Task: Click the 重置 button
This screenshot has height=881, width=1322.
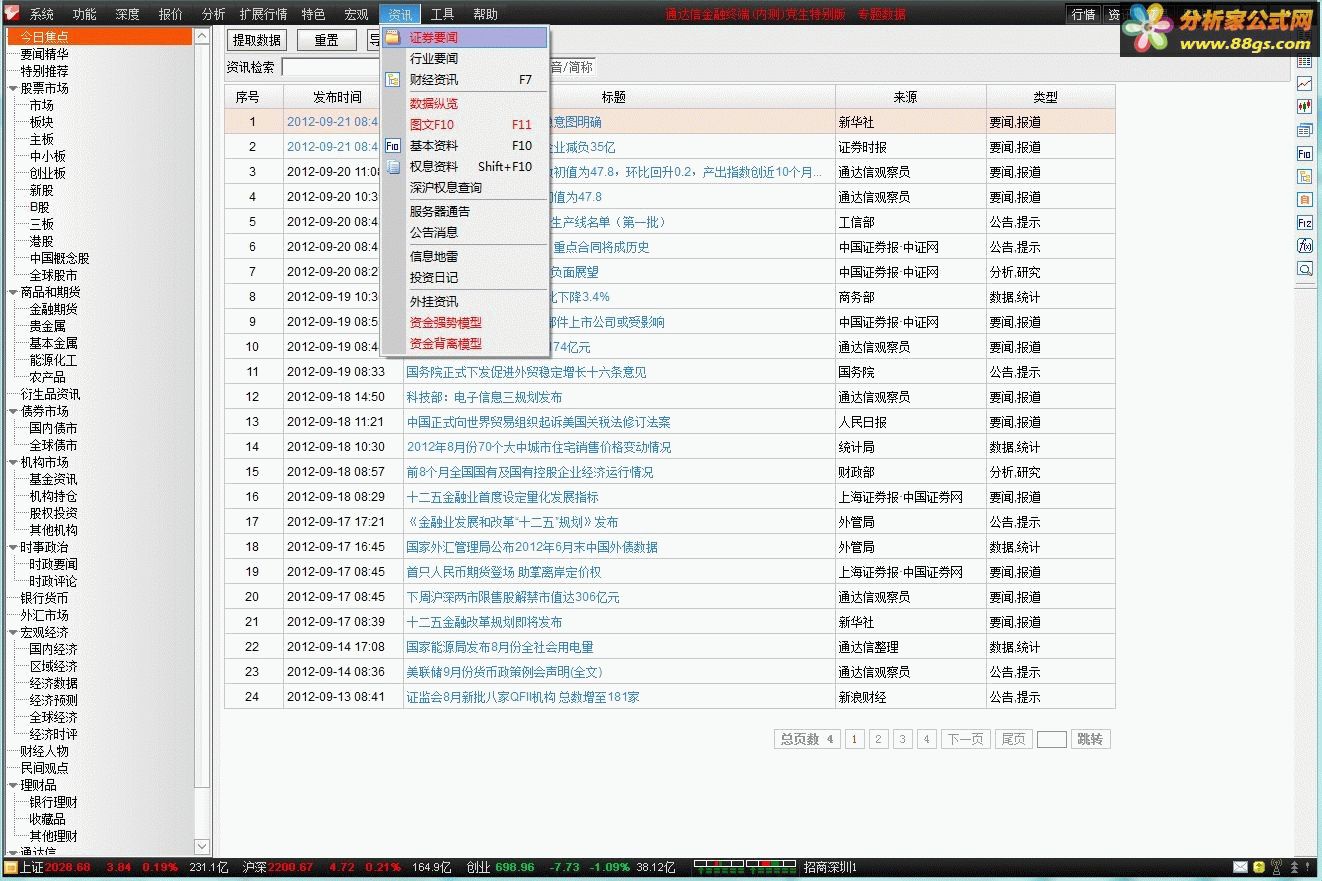Action: click(326, 40)
